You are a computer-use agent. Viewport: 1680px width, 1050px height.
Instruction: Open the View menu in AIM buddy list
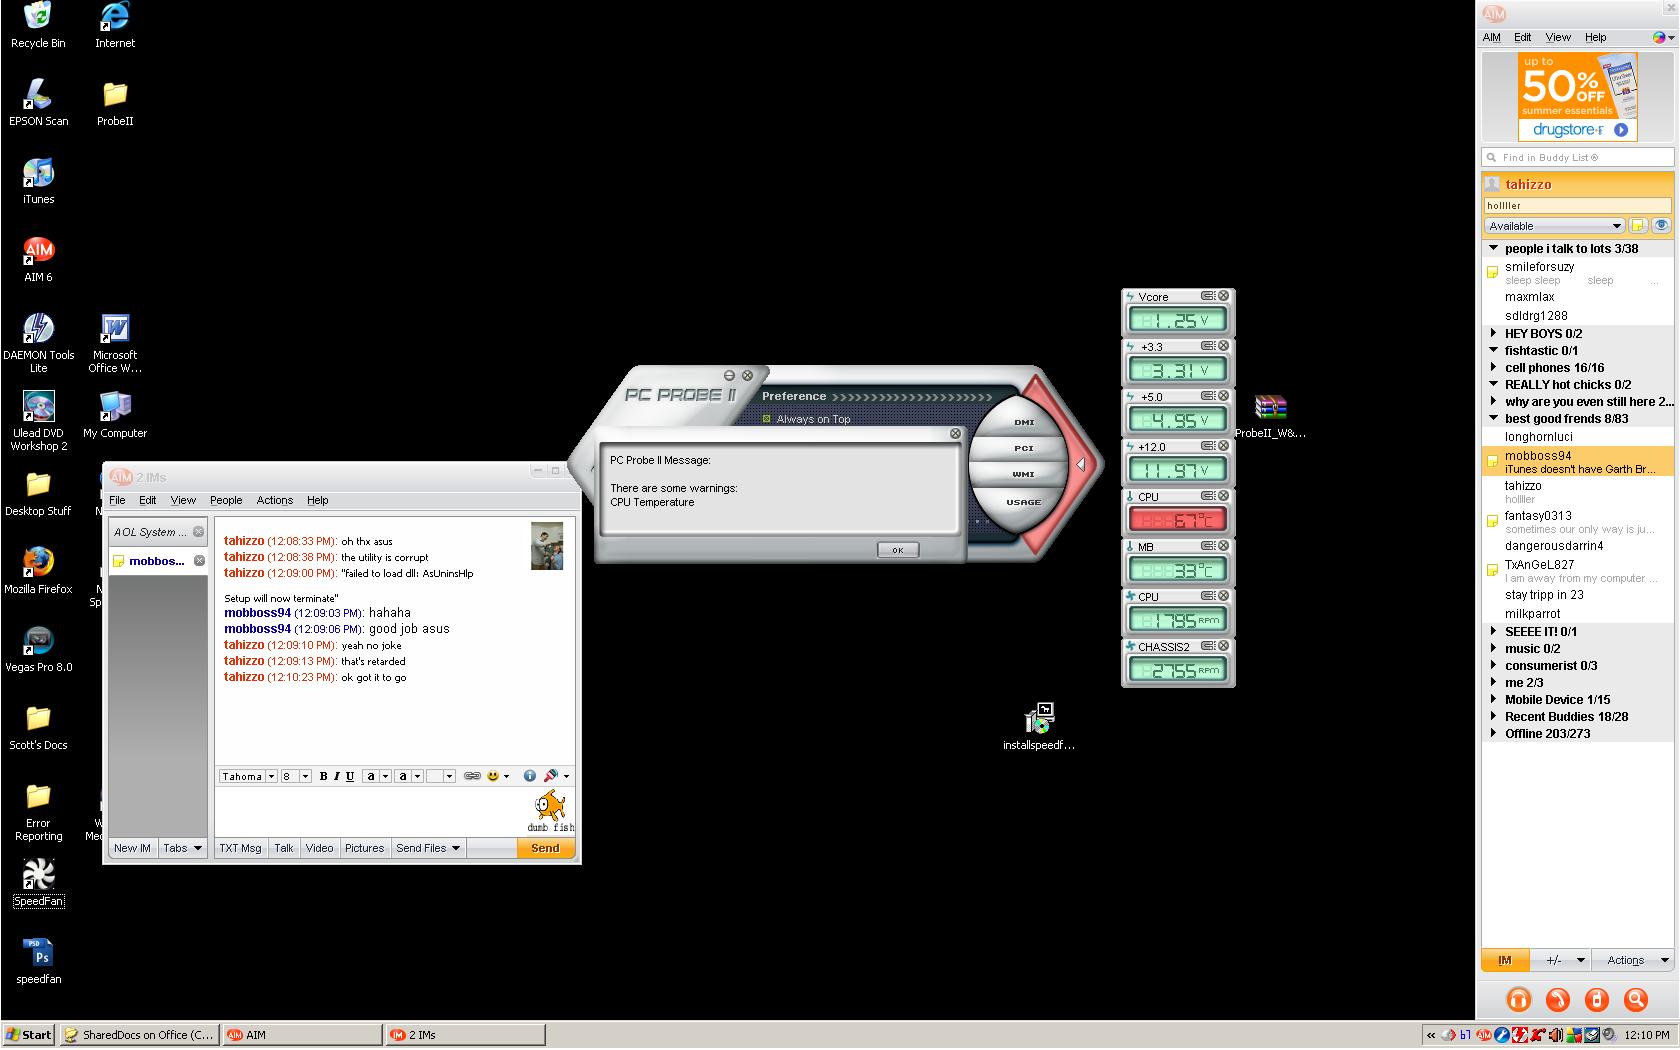1558,37
